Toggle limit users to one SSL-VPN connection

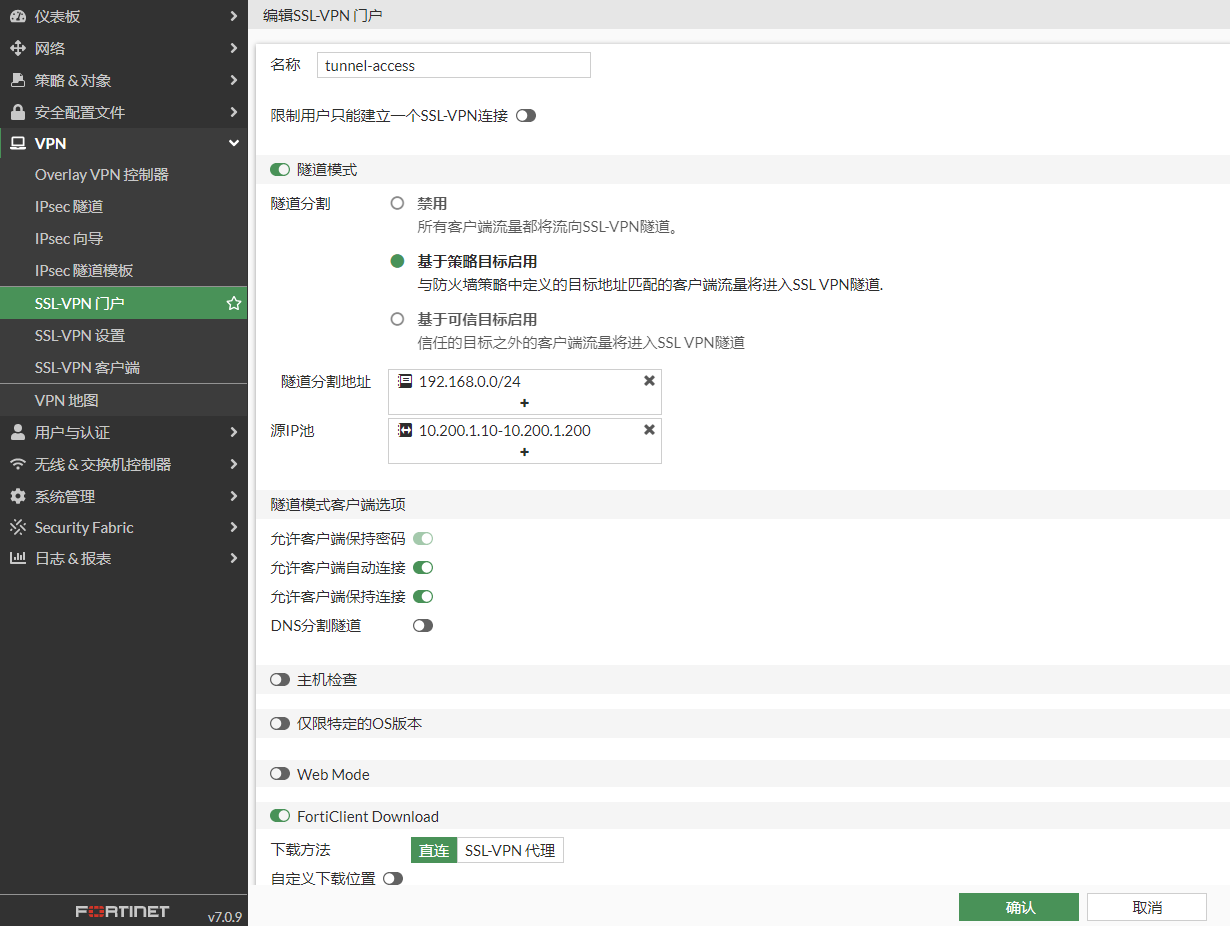526,116
